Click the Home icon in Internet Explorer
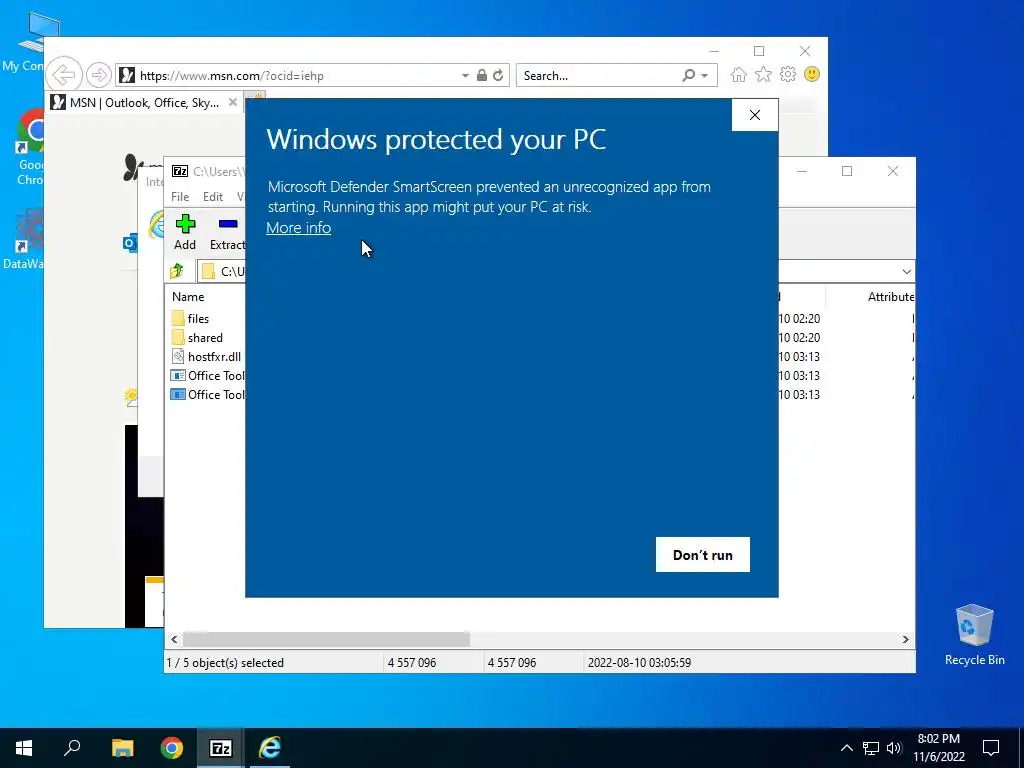1024x768 pixels. [x=739, y=74]
